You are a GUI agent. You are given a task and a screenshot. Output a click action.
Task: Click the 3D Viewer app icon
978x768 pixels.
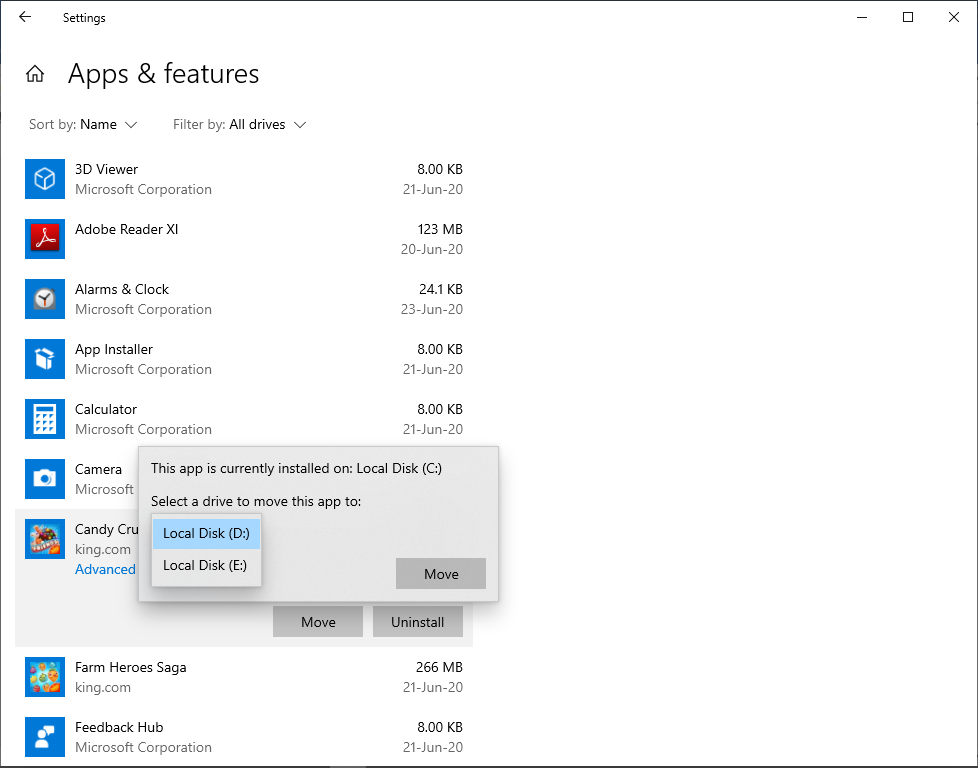coord(44,179)
